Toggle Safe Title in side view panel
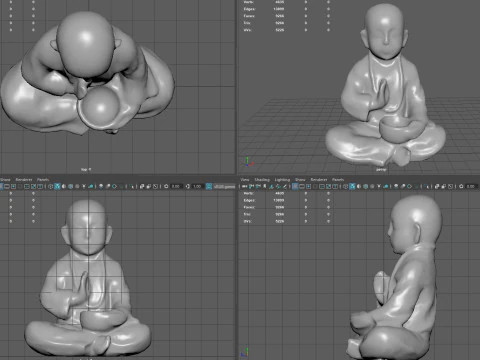480x360 pixels. point(335,186)
